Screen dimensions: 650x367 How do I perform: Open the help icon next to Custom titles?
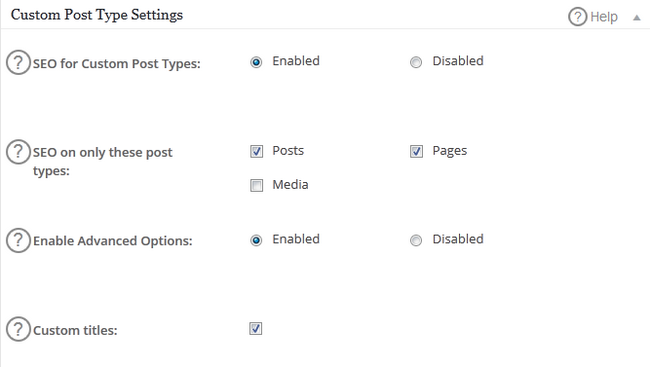click(x=18, y=329)
